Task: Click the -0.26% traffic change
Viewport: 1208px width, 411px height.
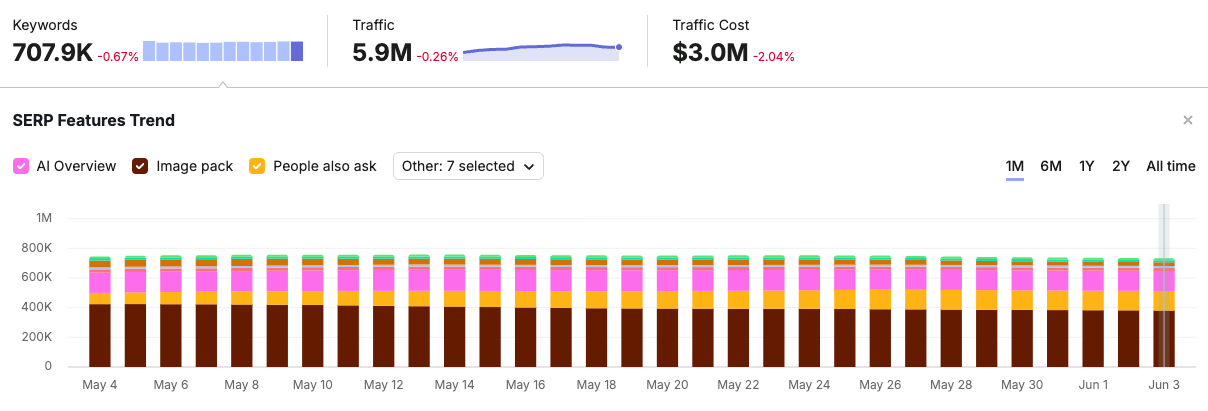Action: click(438, 56)
